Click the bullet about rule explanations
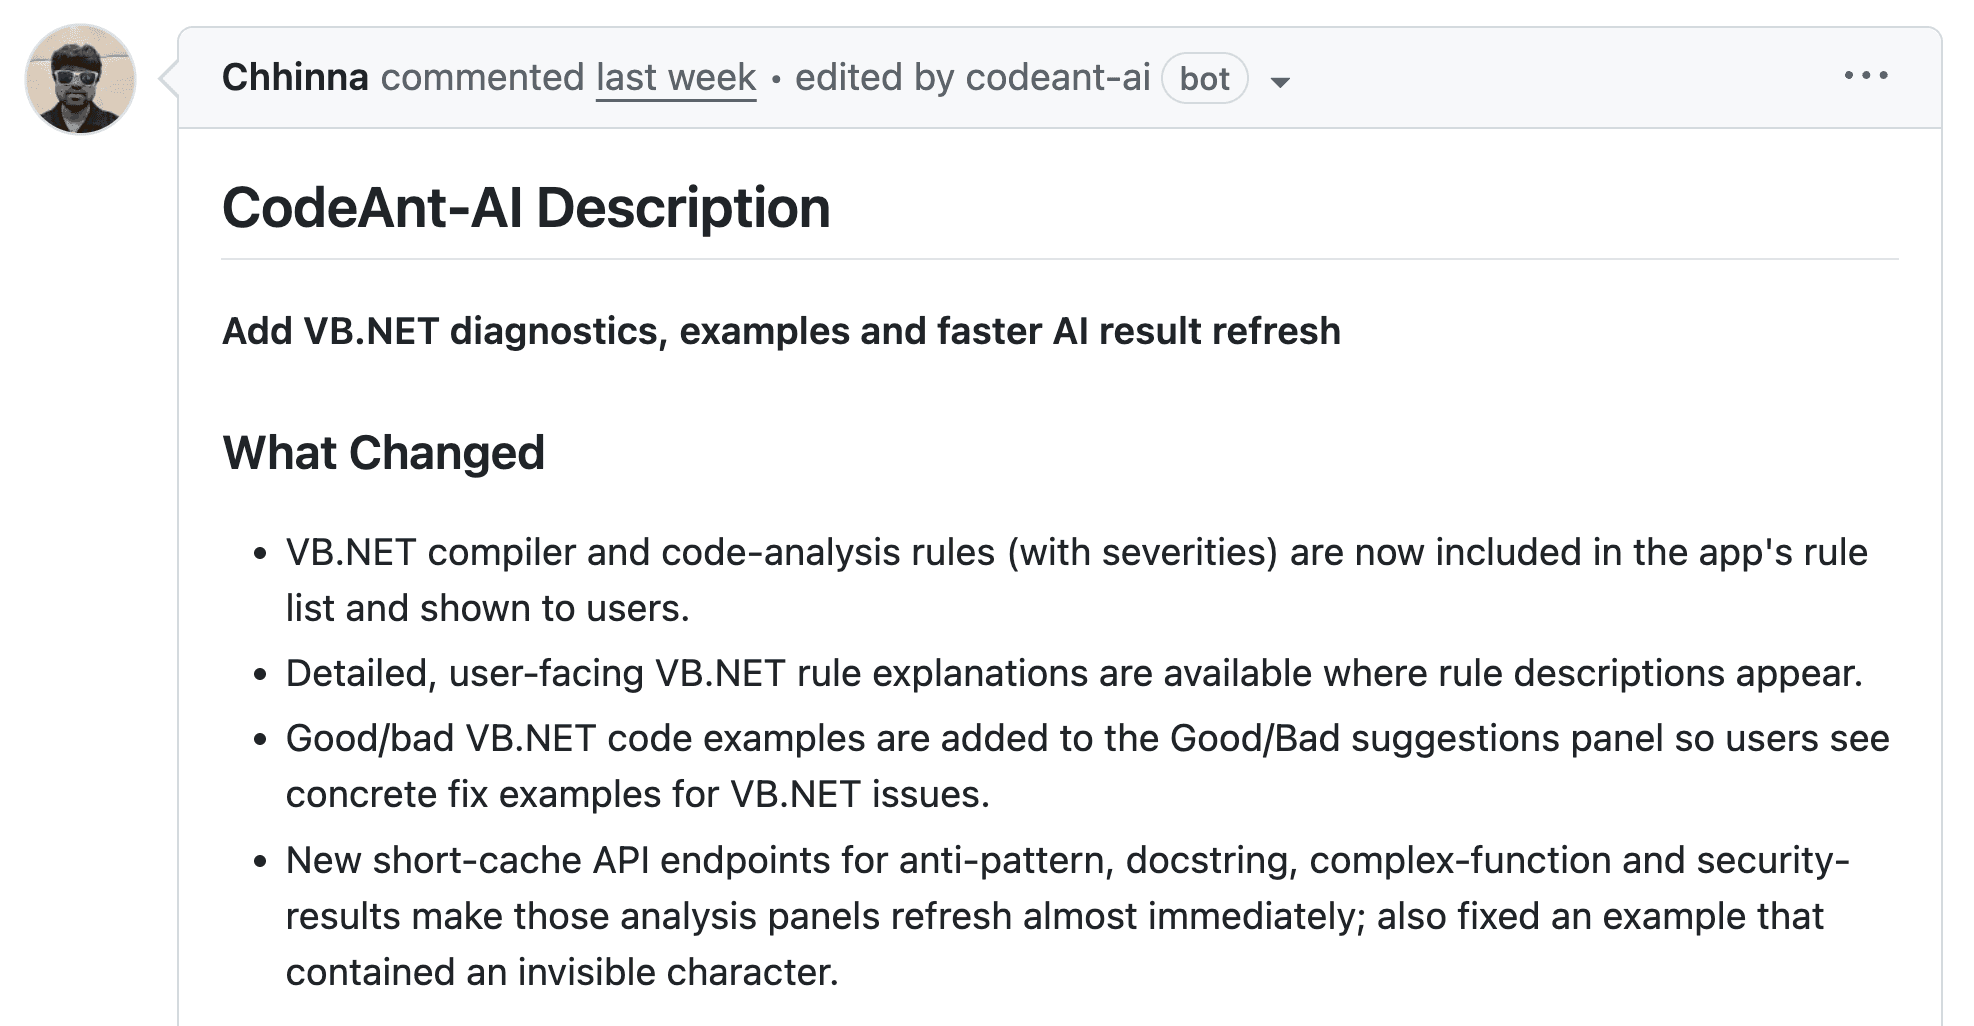The image size is (1974, 1026). point(900,673)
